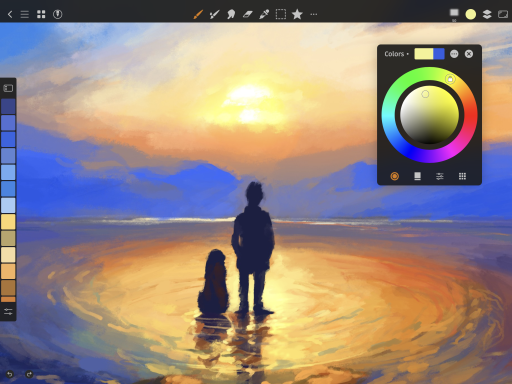Image resolution: width=512 pixels, height=384 pixels.
Task: Open the more tools ellipsis menu
Action: (314, 14)
